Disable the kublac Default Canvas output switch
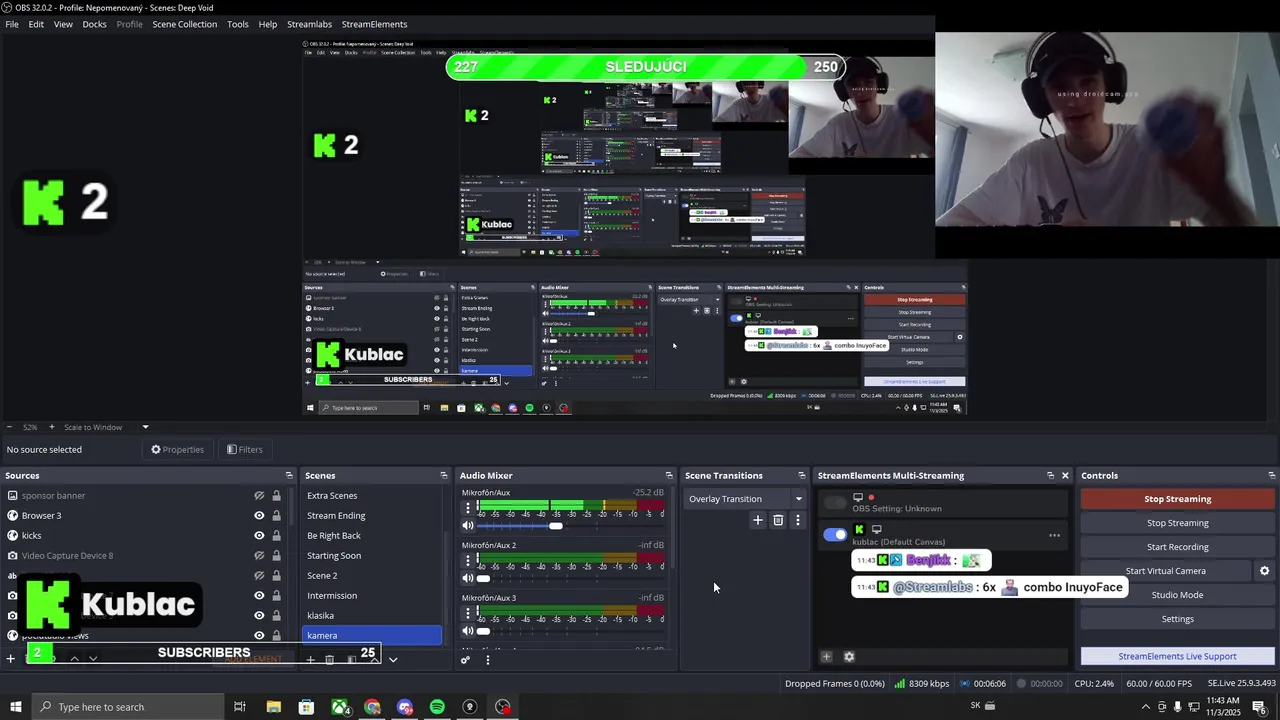 [834, 535]
